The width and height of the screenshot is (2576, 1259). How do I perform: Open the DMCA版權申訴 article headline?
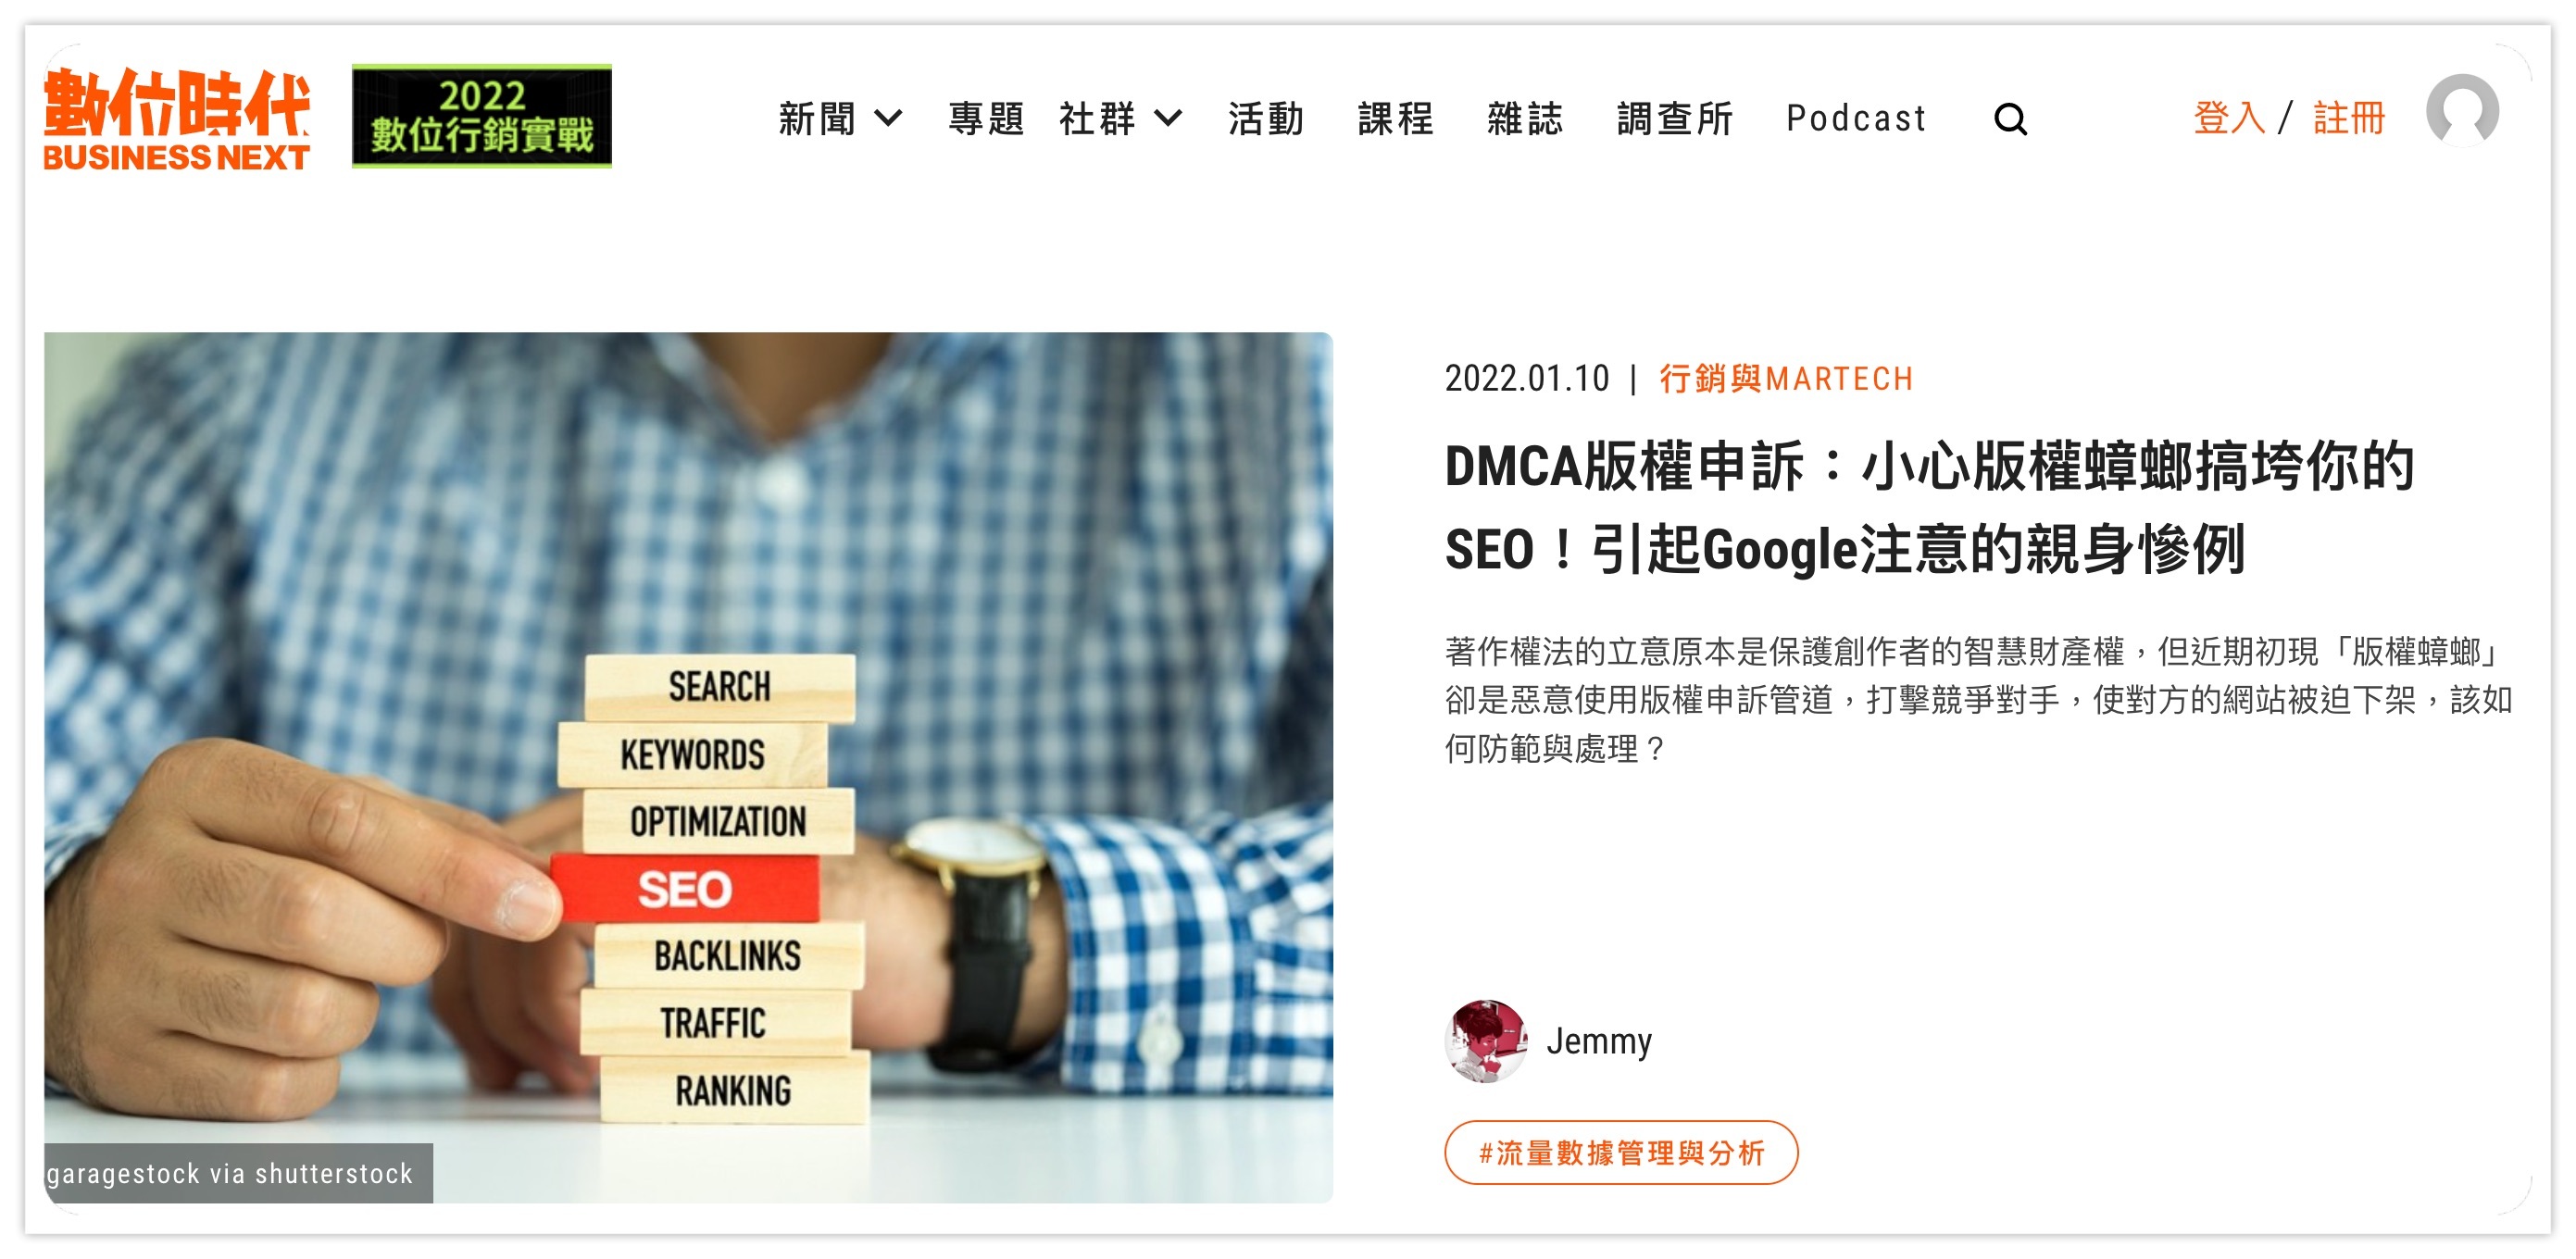click(x=1930, y=508)
